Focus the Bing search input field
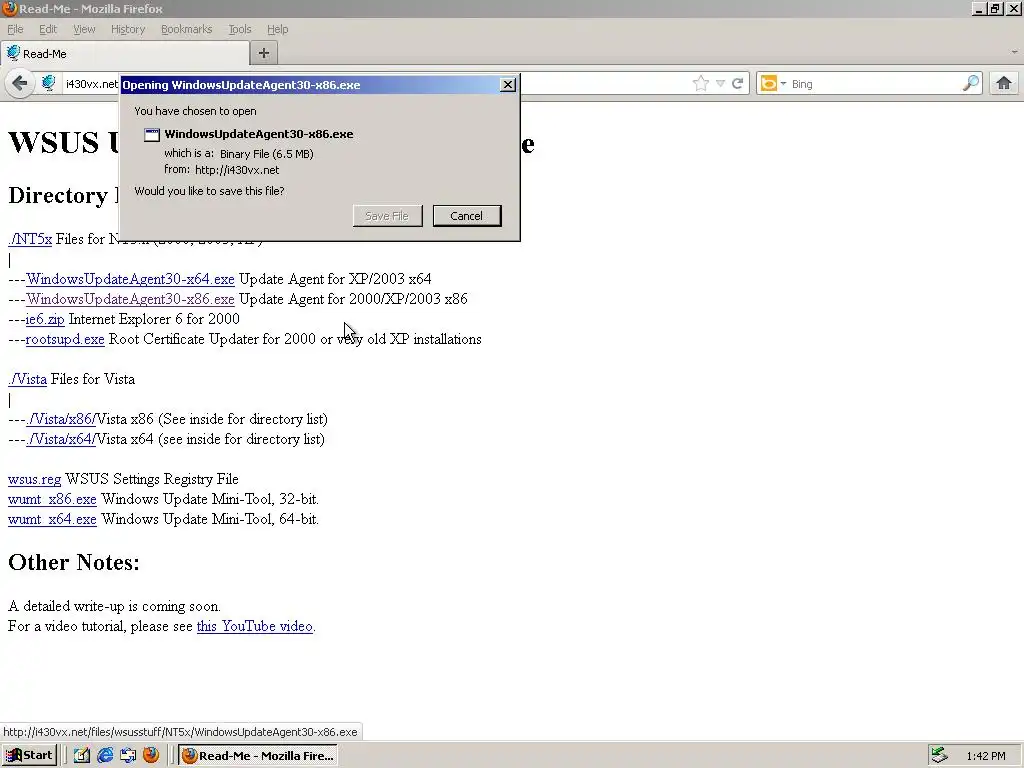Screen dimensions: 1024x768 (x=873, y=84)
